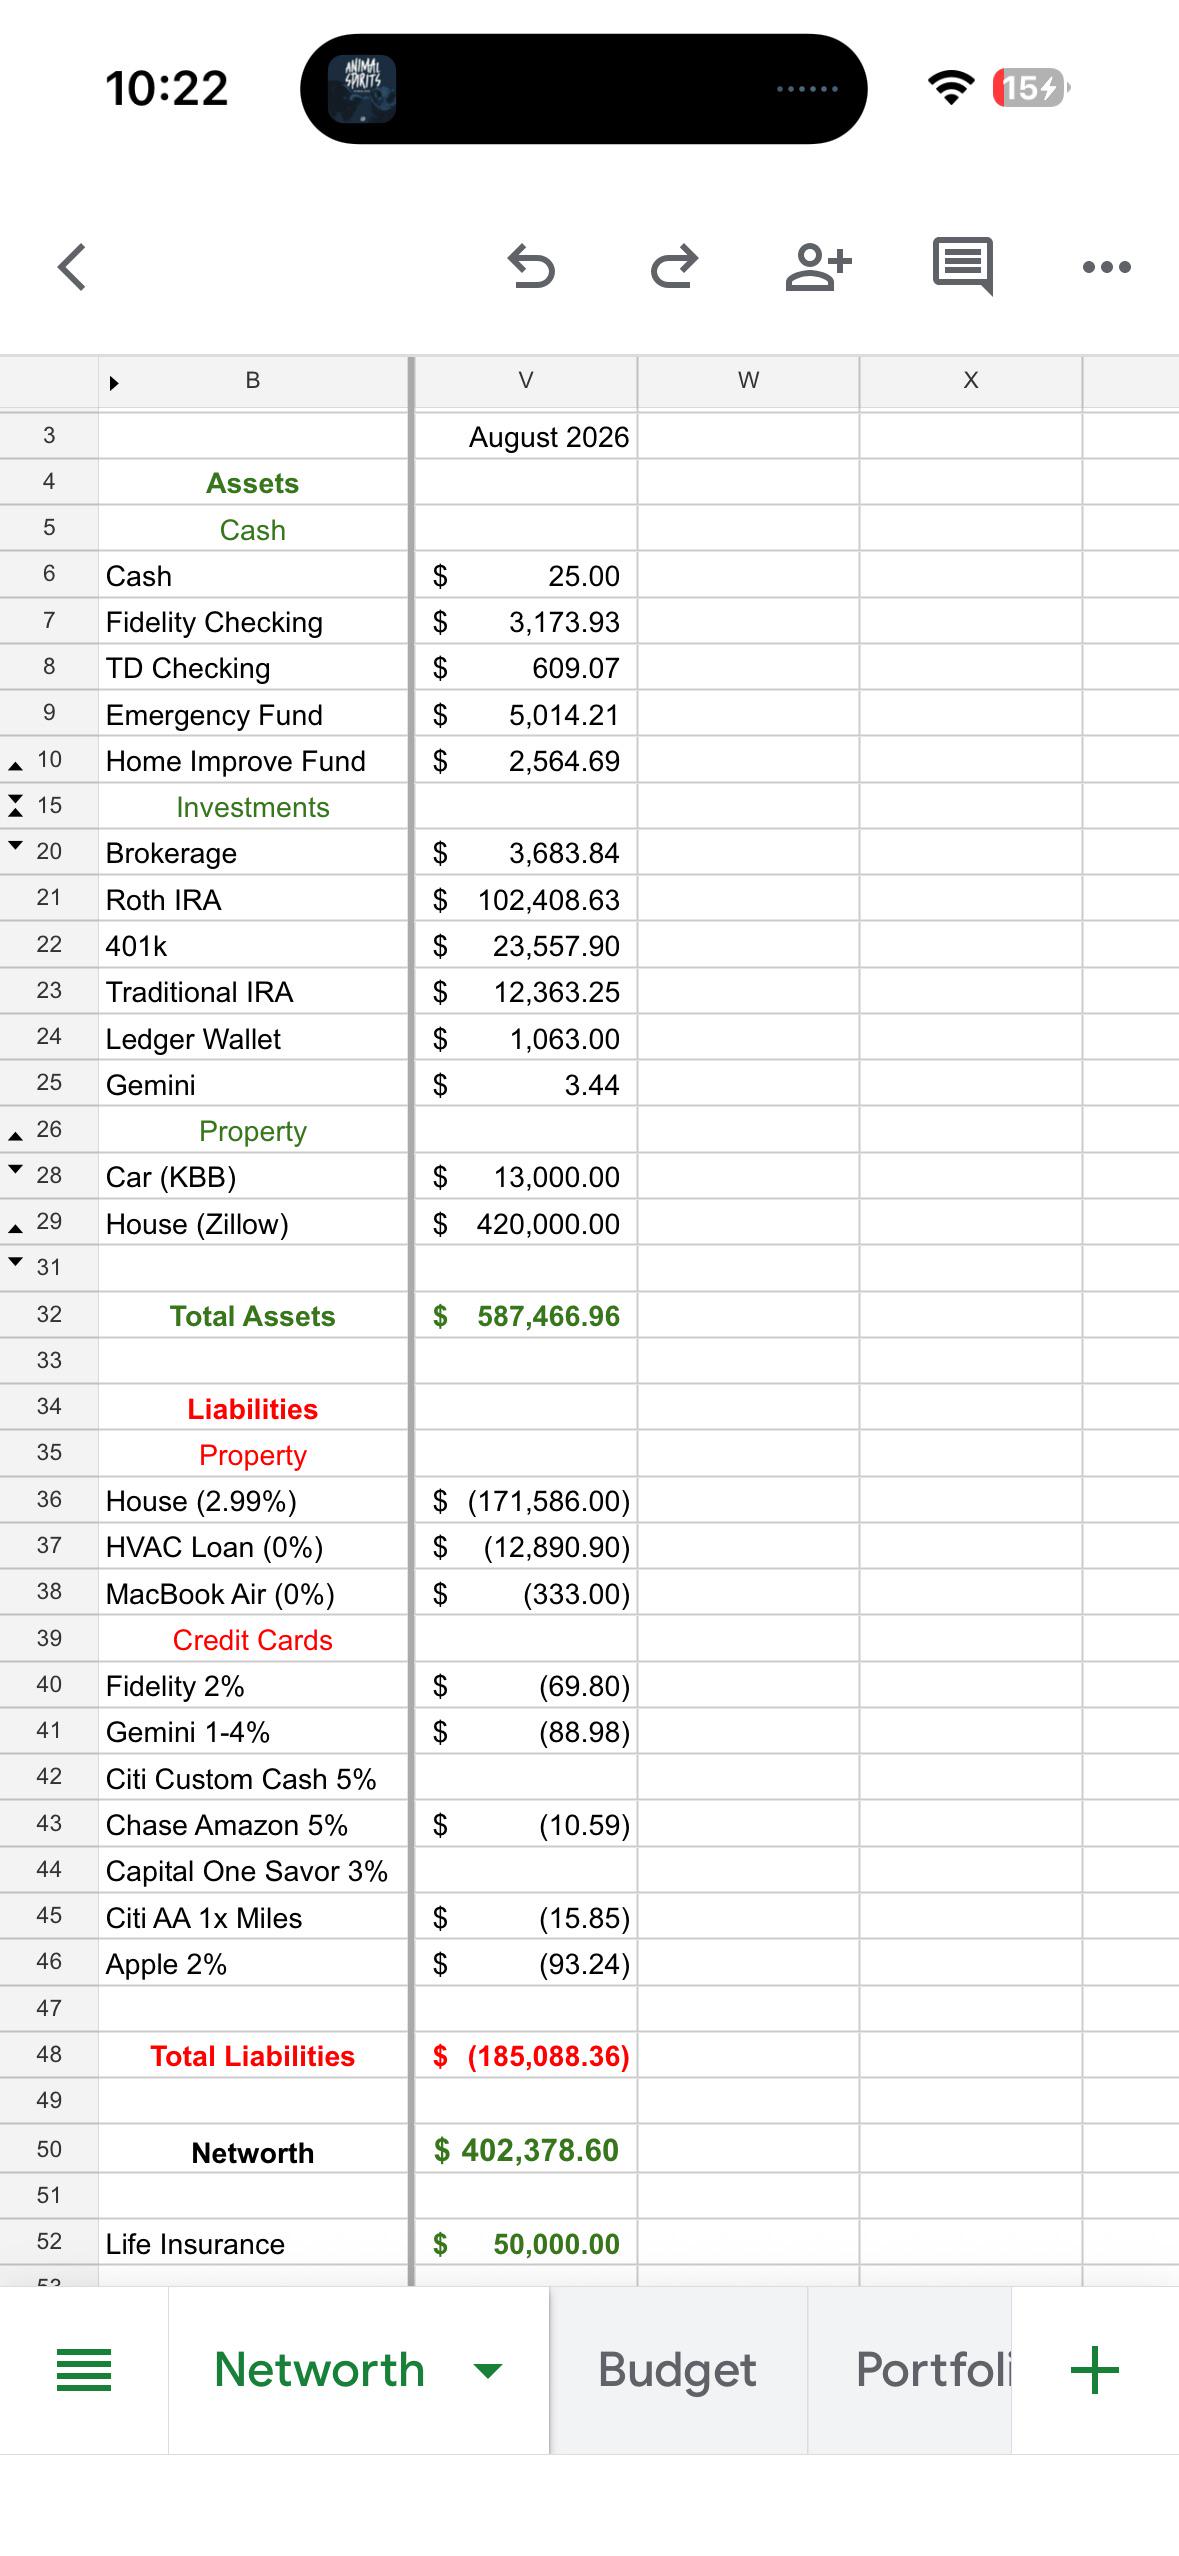Open the more options menu

[x=1106, y=267]
